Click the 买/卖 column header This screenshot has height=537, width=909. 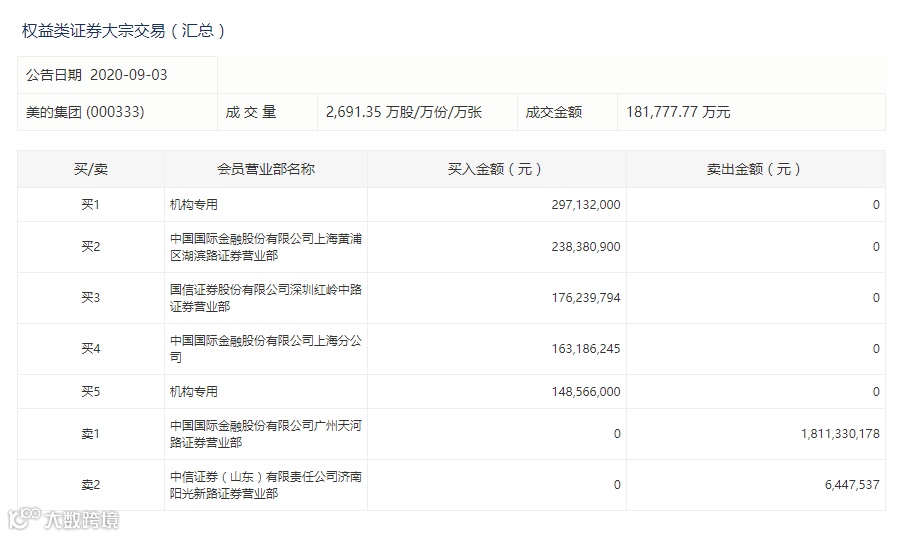coord(91,169)
